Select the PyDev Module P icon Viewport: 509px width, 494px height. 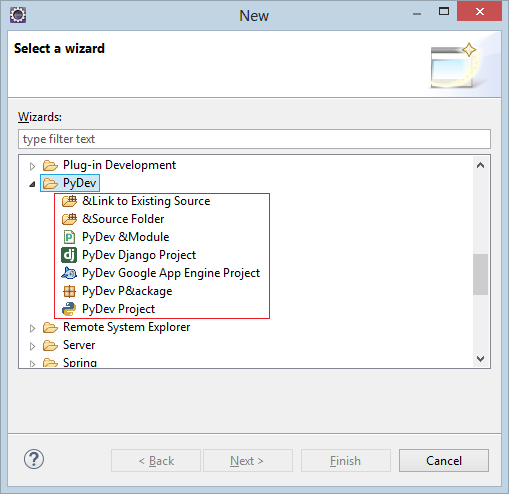click(x=69, y=237)
